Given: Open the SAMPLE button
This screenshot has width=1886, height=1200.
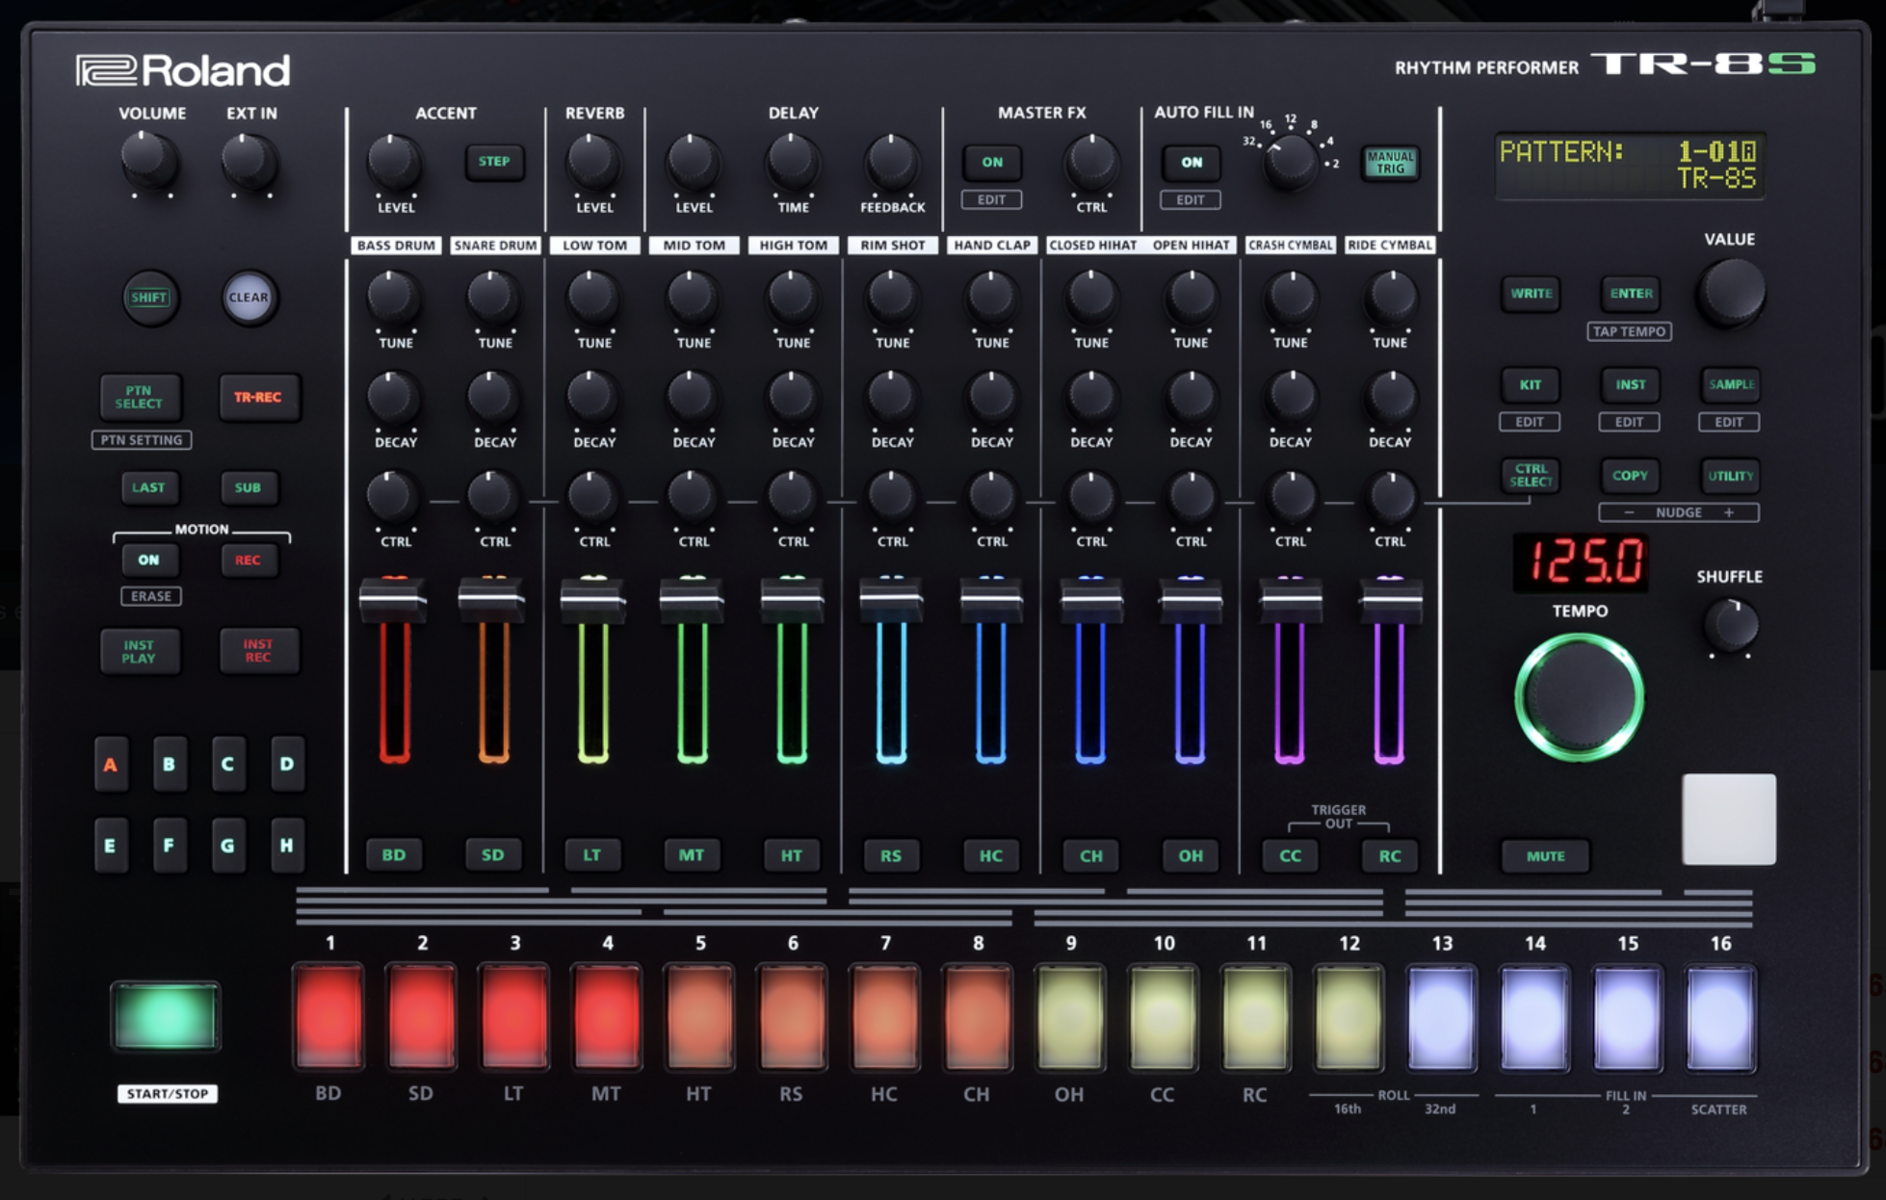Looking at the screenshot, I should (x=1730, y=385).
